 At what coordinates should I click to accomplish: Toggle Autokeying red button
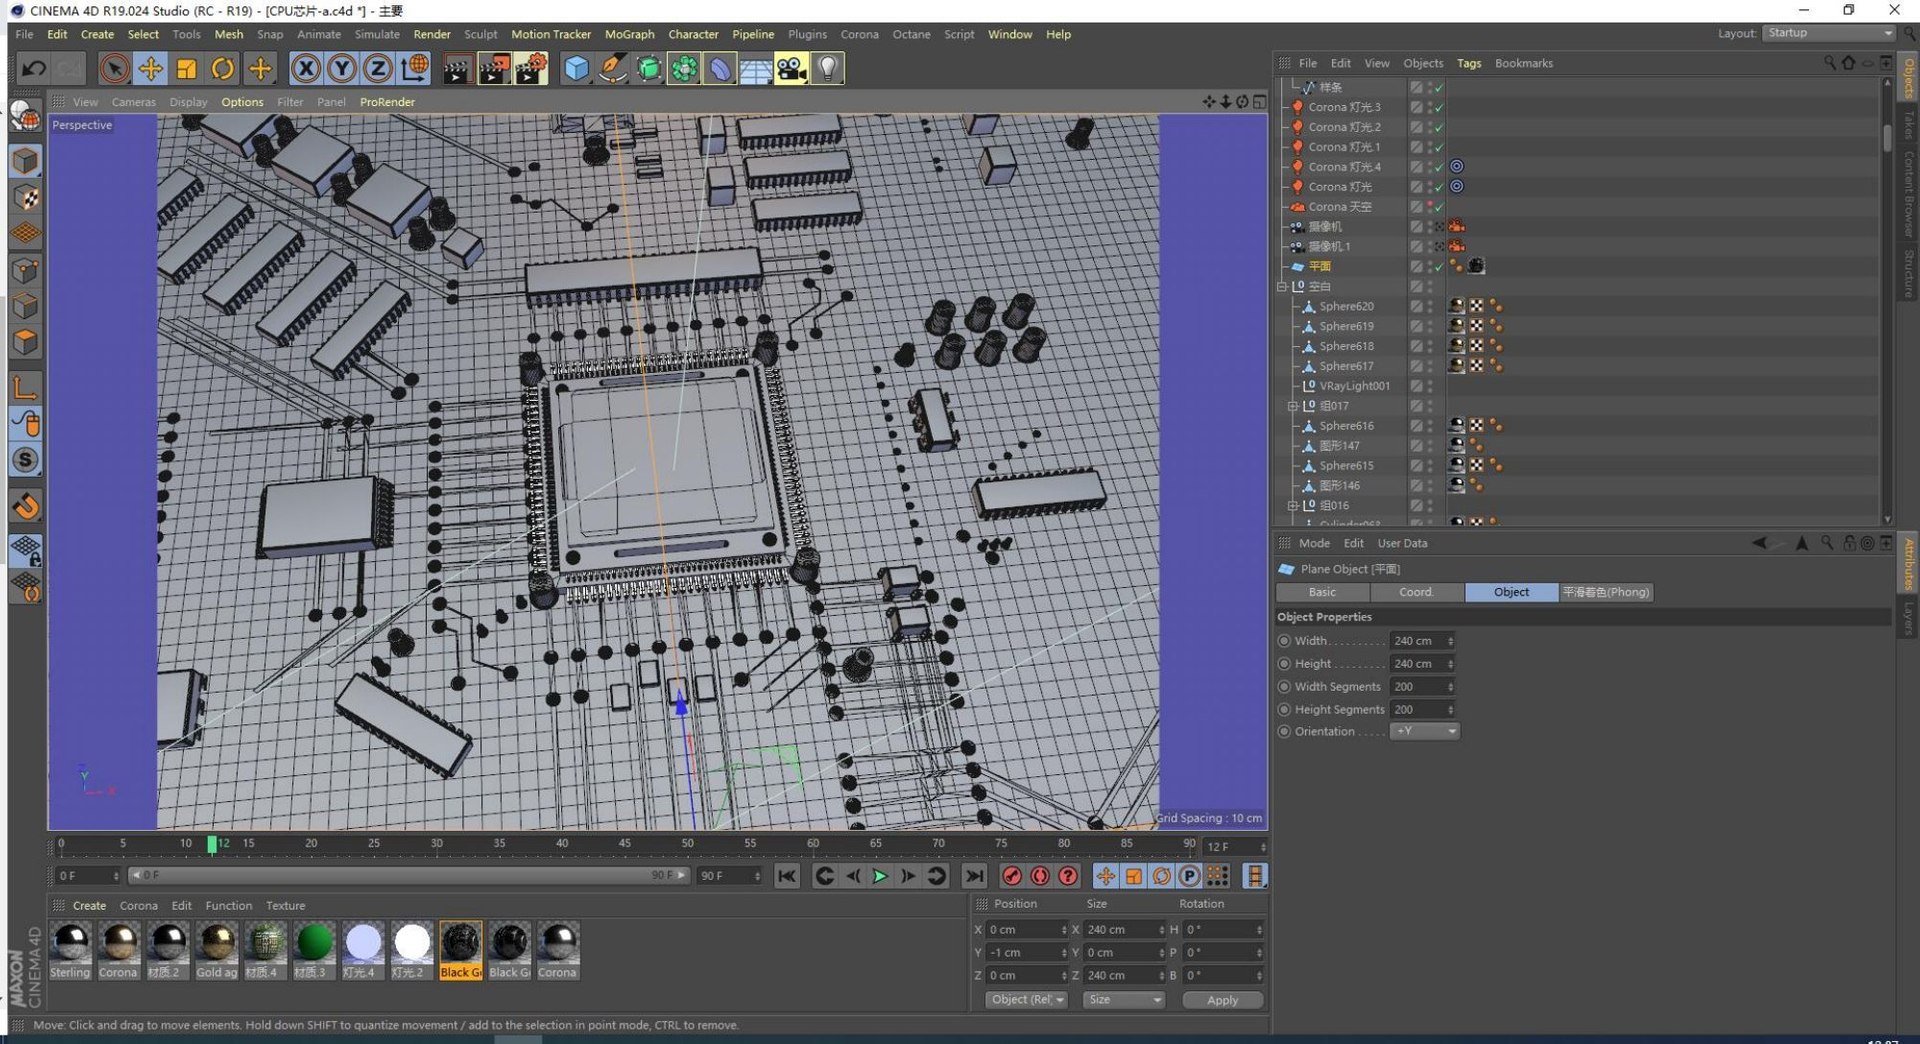pyautogui.click(x=1040, y=876)
